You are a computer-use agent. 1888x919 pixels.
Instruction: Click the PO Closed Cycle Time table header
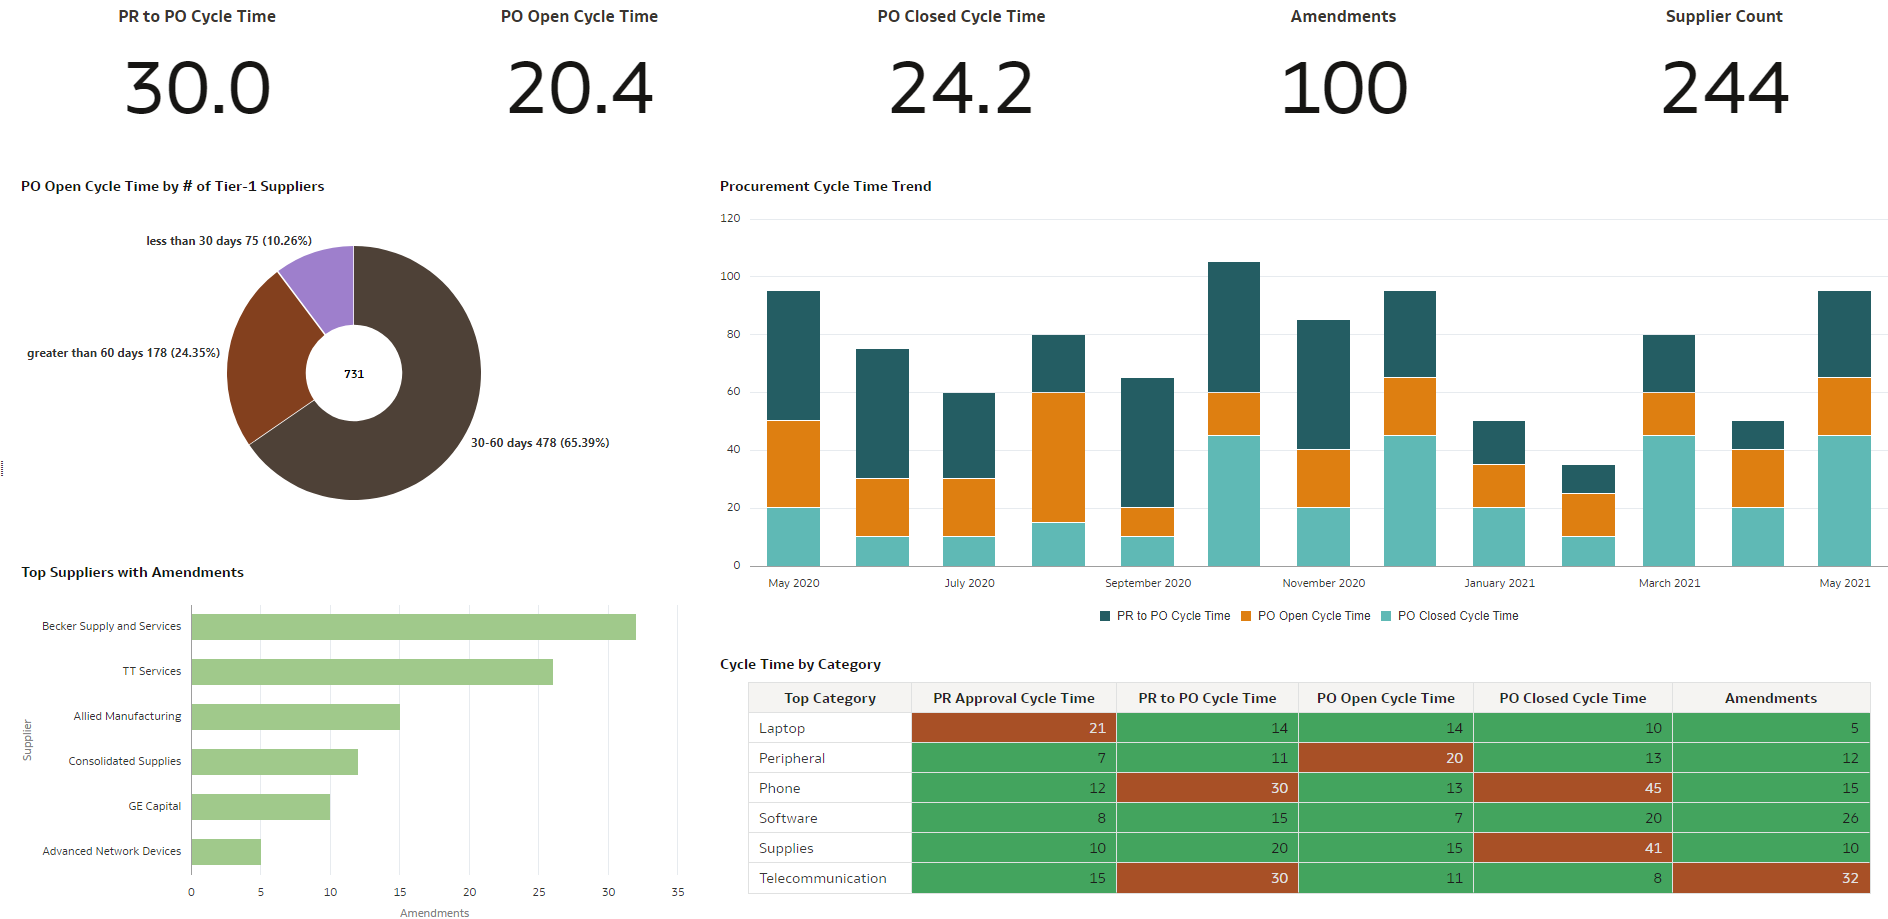pos(1573,698)
